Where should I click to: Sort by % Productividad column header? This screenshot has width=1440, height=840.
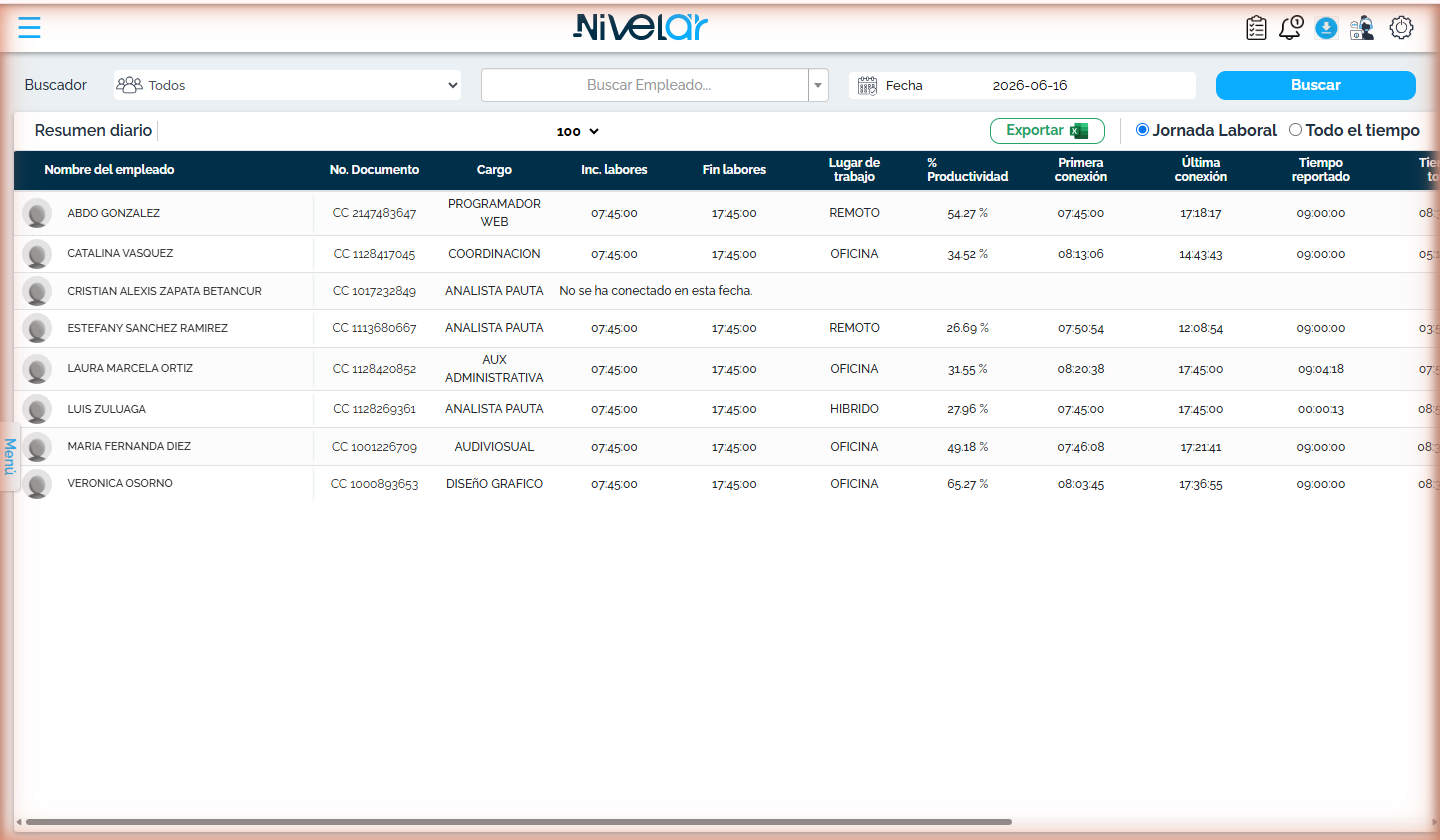967,170
